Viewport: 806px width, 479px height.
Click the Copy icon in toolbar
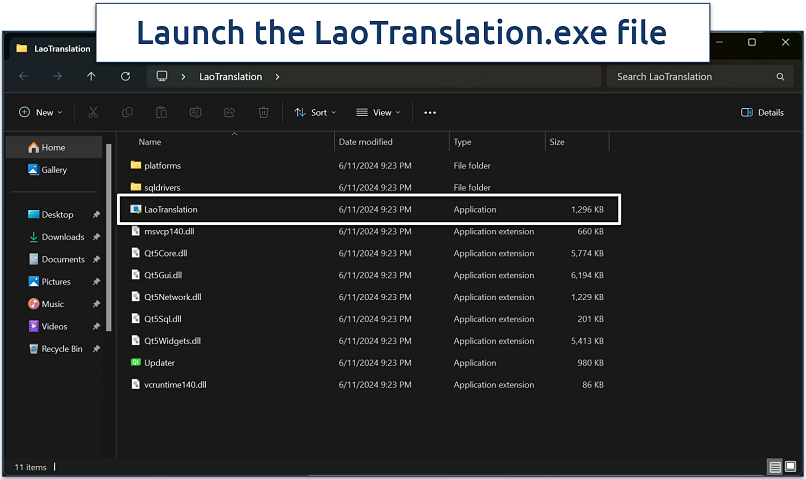(x=127, y=113)
